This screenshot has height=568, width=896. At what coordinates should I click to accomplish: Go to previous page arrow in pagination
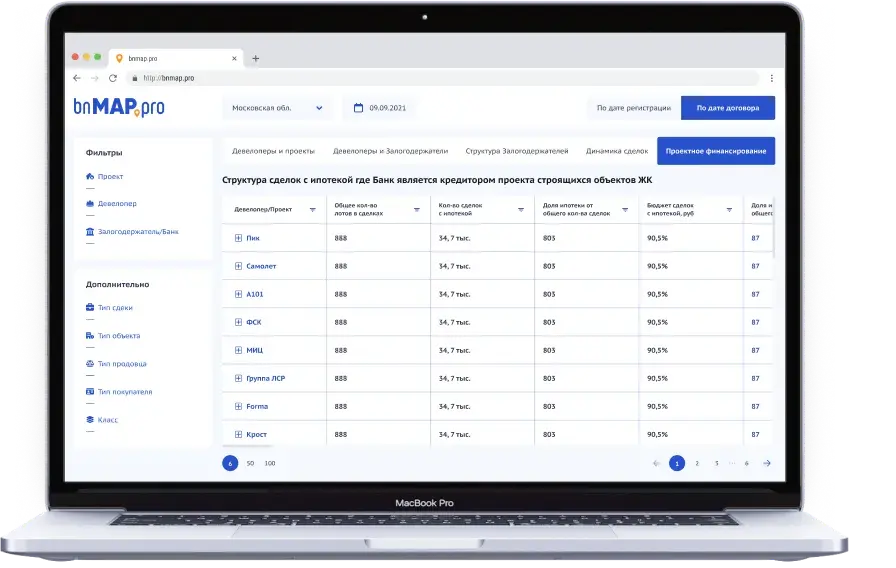pyautogui.click(x=656, y=463)
